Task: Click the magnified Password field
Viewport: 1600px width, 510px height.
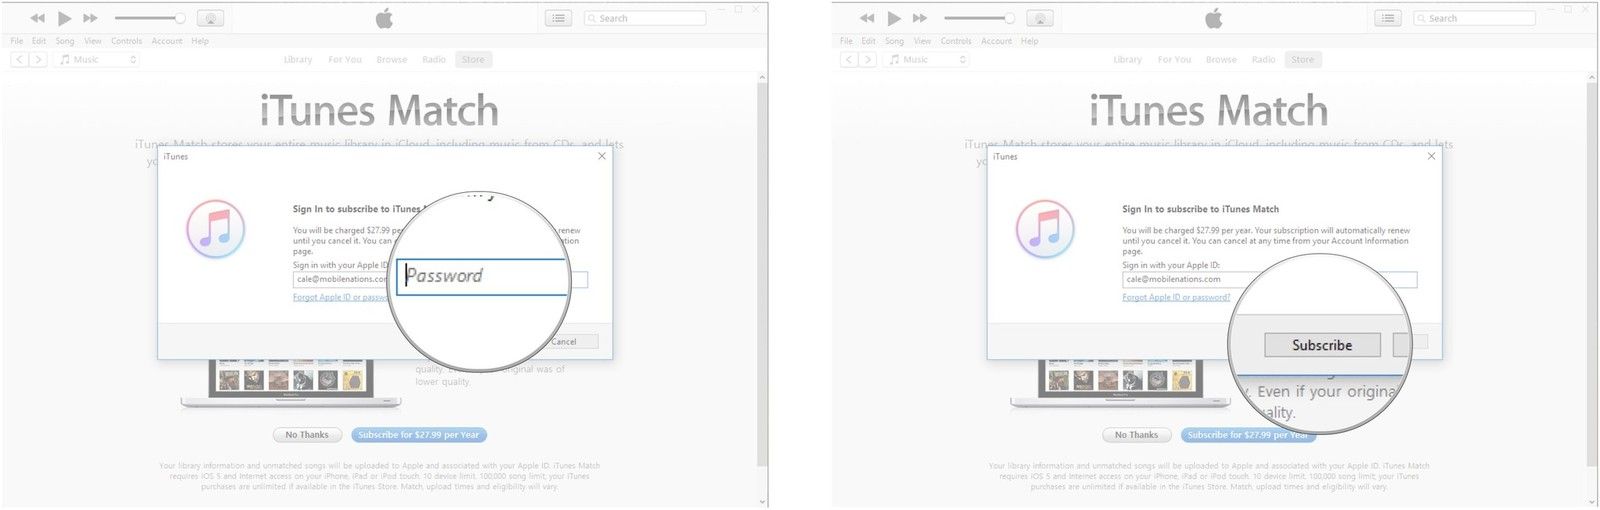Action: pyautogui.click(x=482, y=276)
